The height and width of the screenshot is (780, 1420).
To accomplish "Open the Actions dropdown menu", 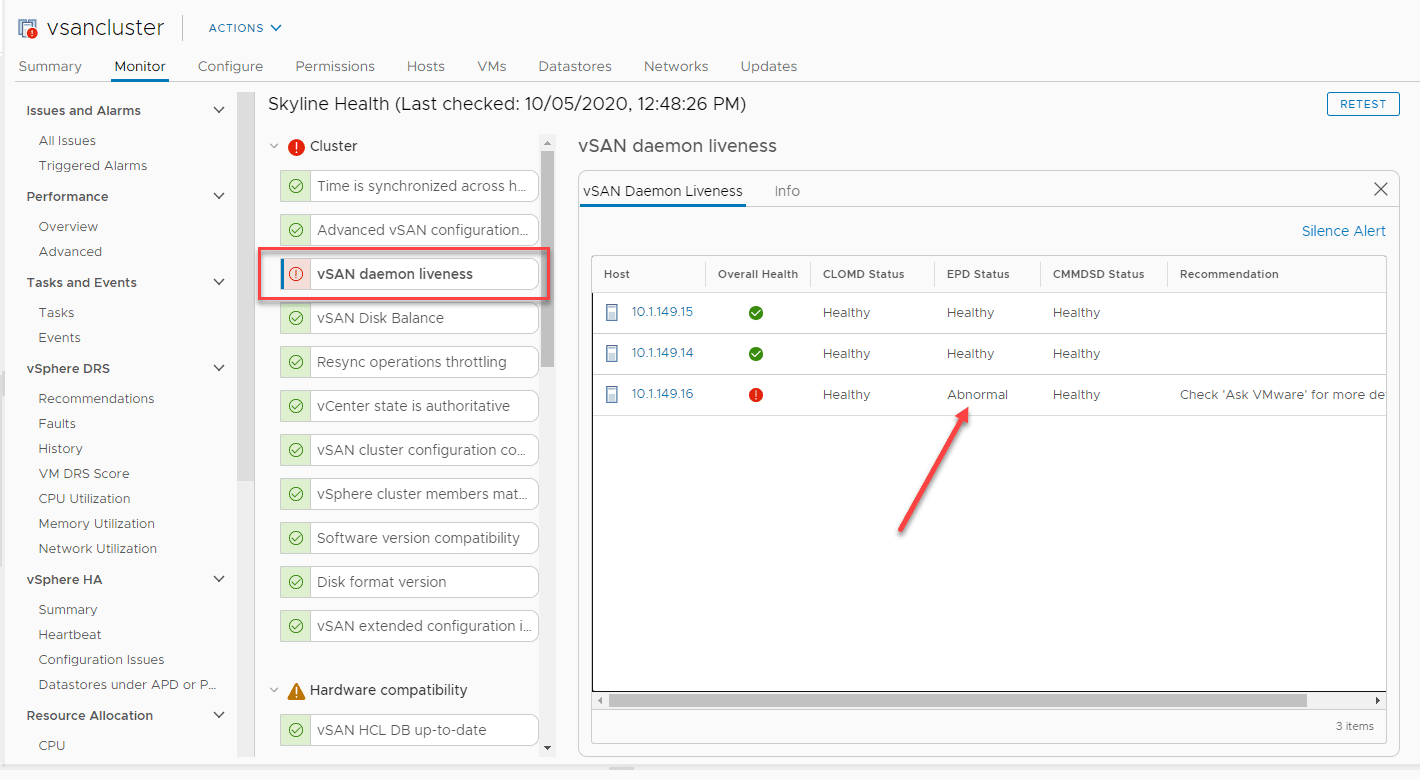I will point(245,28).
